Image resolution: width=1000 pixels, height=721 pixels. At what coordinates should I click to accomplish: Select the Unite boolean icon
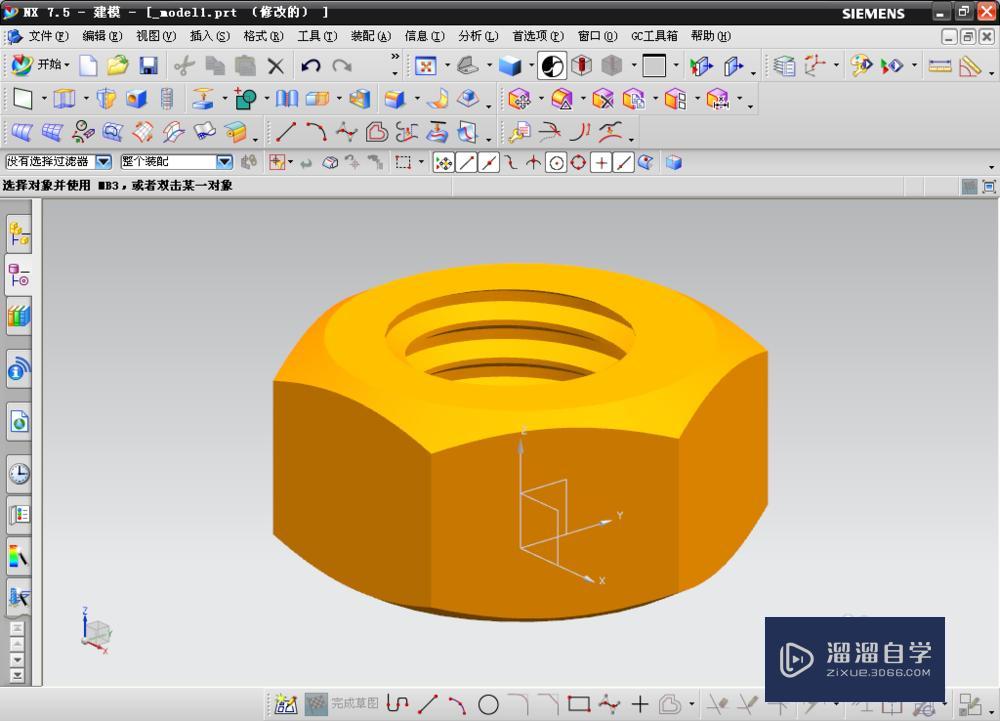(x=245, y=99)
